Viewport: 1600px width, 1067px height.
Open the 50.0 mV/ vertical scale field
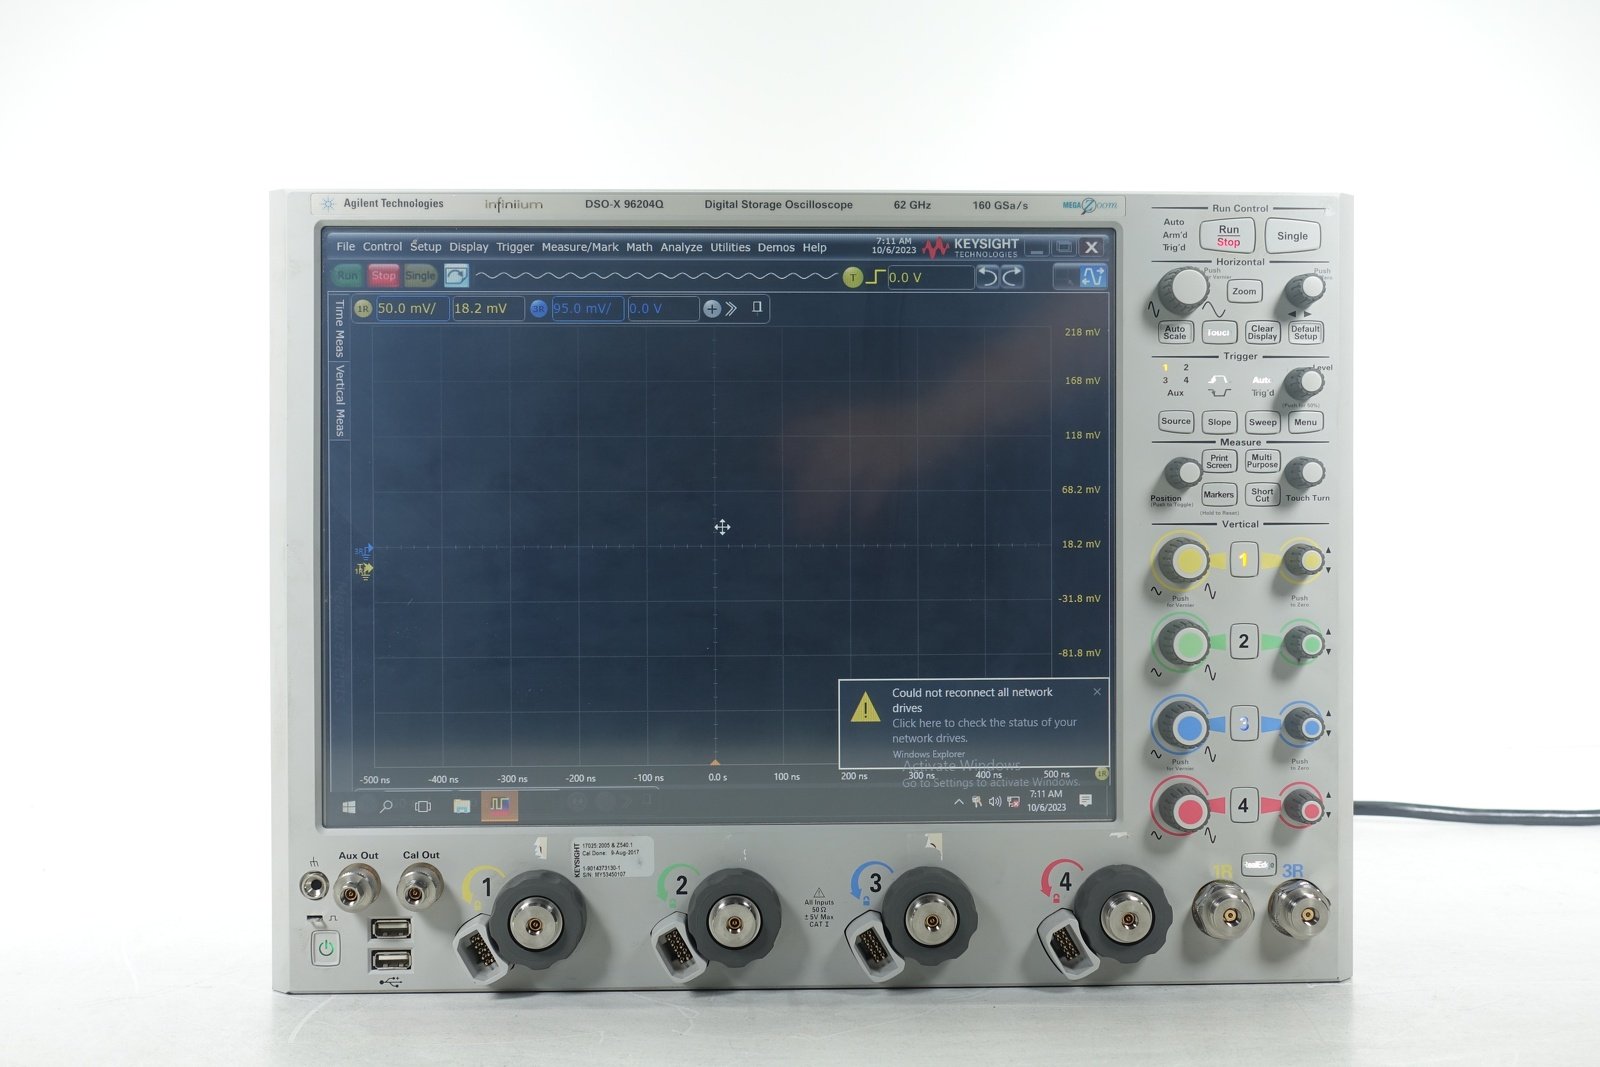click(412, 309)
